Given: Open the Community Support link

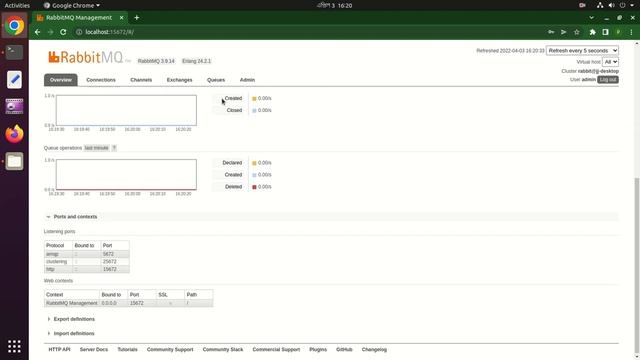Looking at the screenshot, I should coord(170,350).
